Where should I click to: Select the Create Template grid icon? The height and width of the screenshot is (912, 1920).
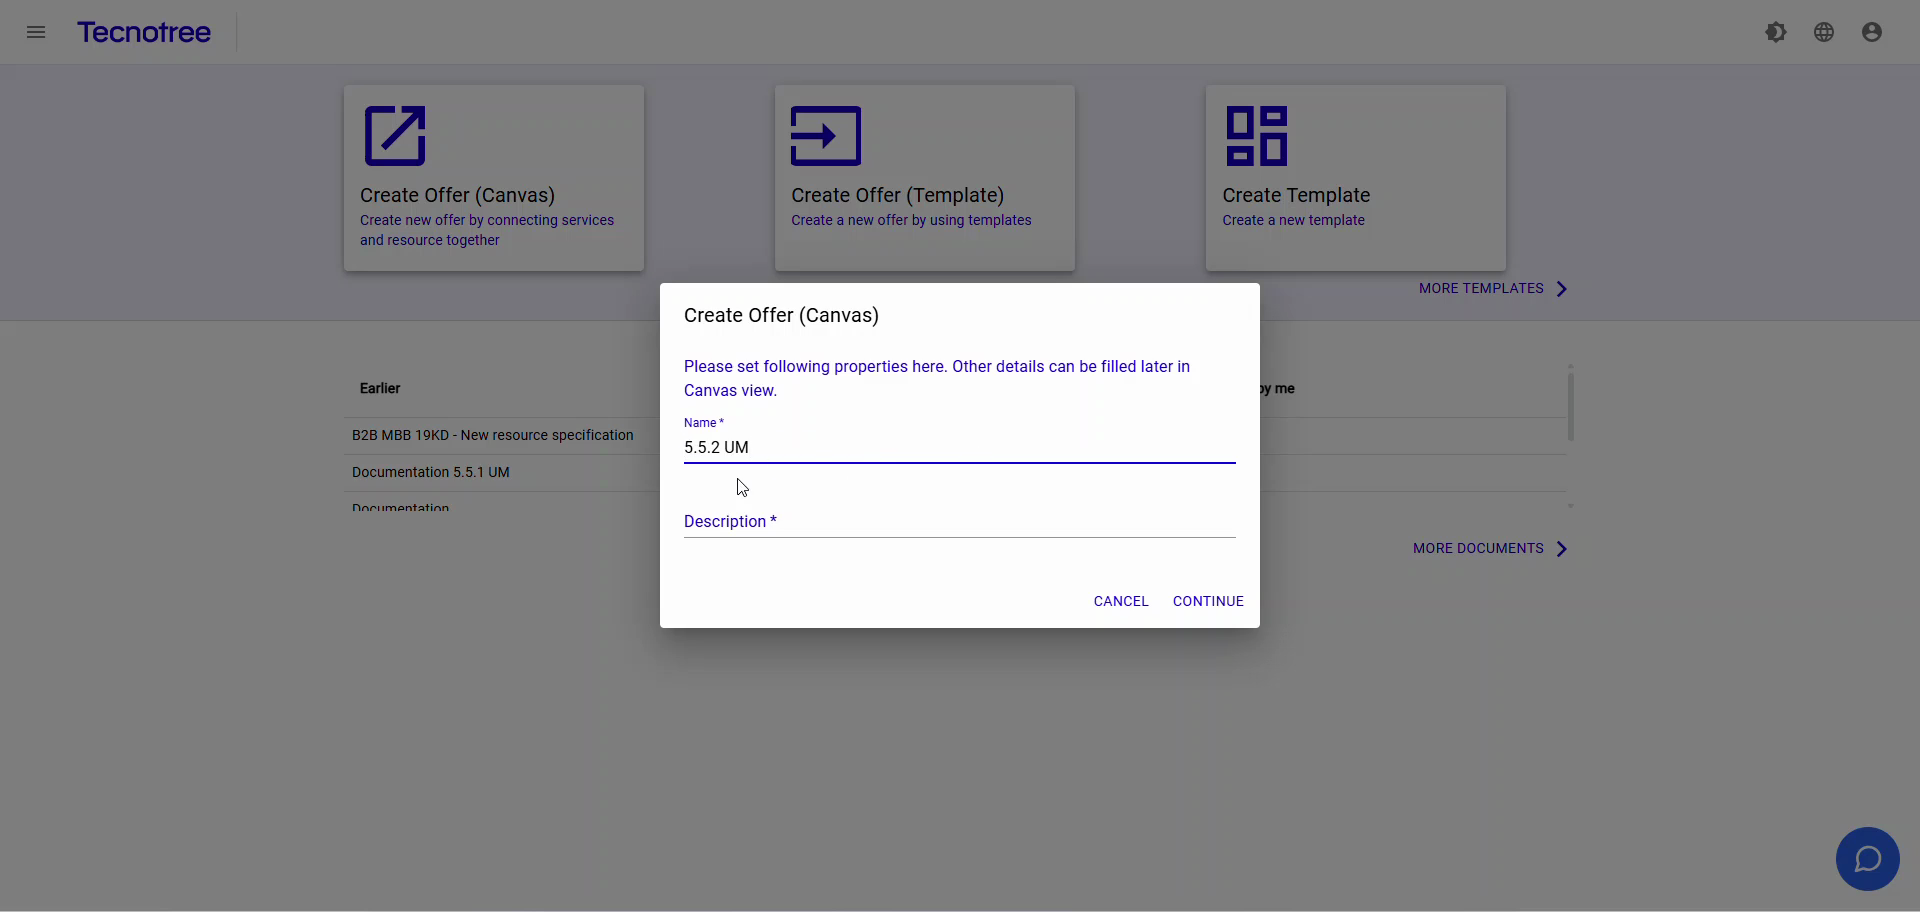pos(1256,135)
